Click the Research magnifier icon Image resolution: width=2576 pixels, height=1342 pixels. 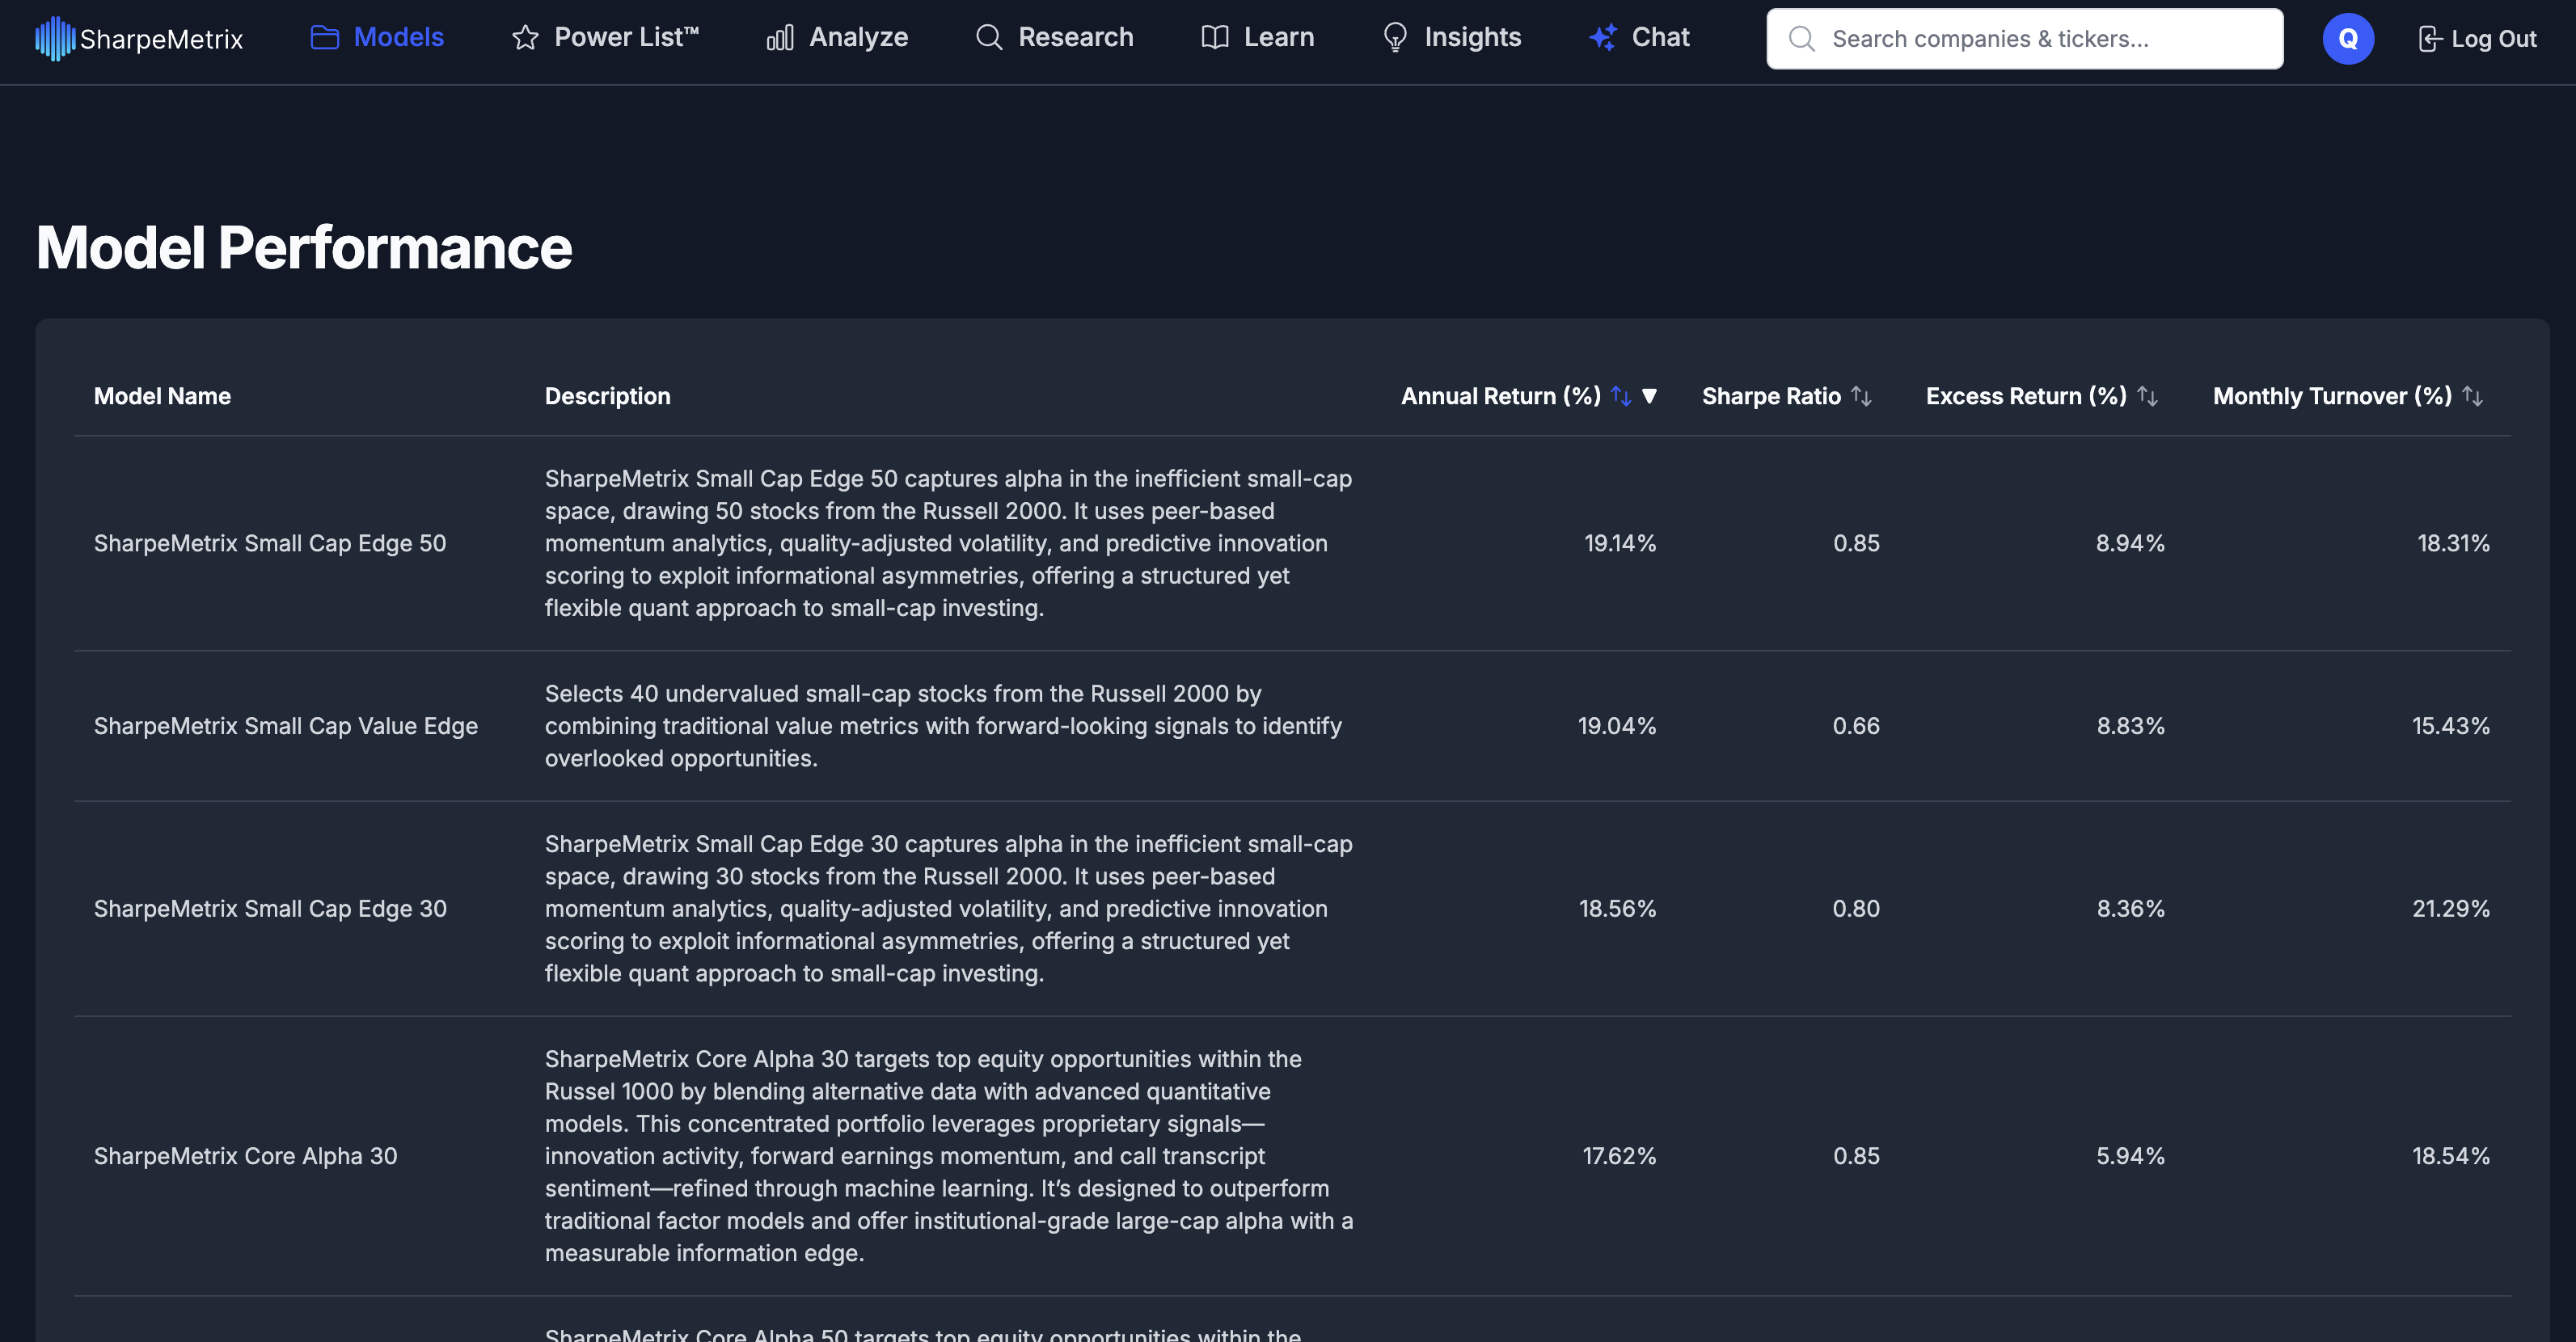[988, 37]
